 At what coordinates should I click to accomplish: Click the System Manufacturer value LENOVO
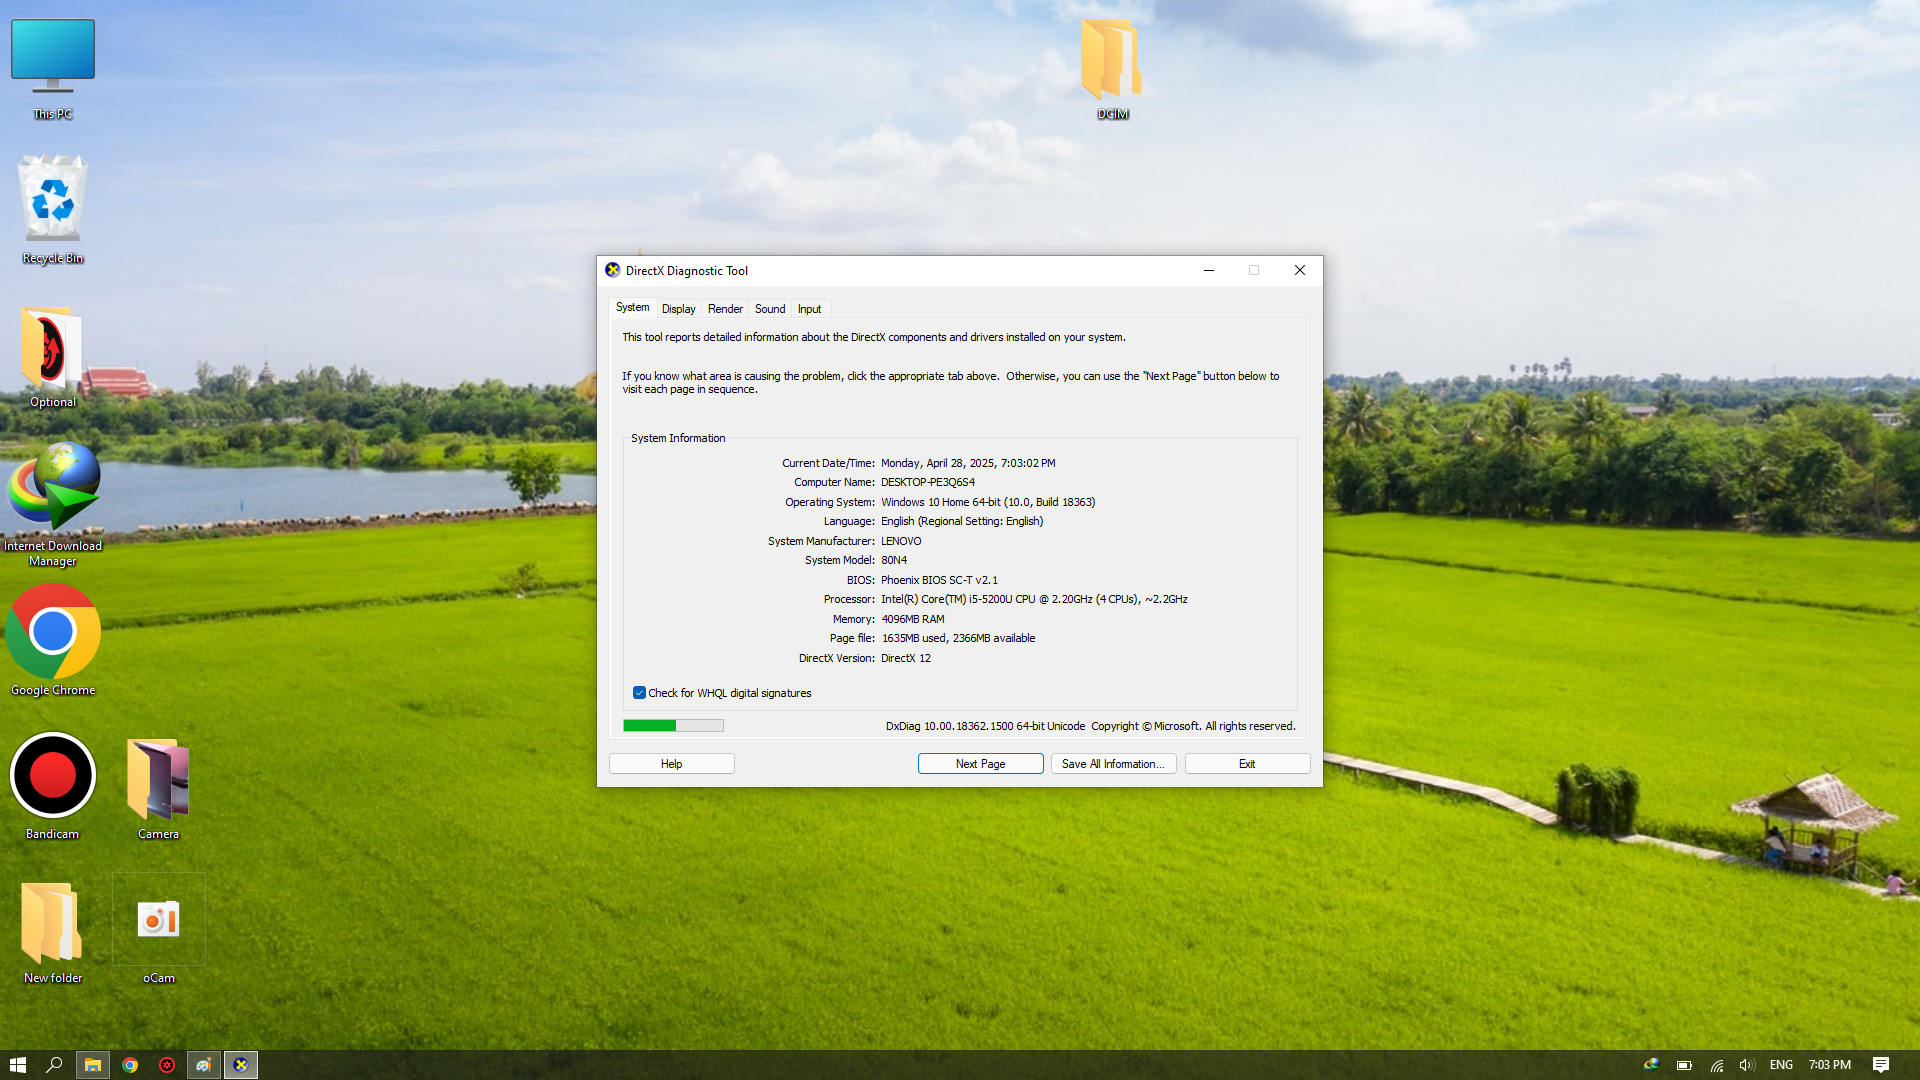(x=901, y=541)
